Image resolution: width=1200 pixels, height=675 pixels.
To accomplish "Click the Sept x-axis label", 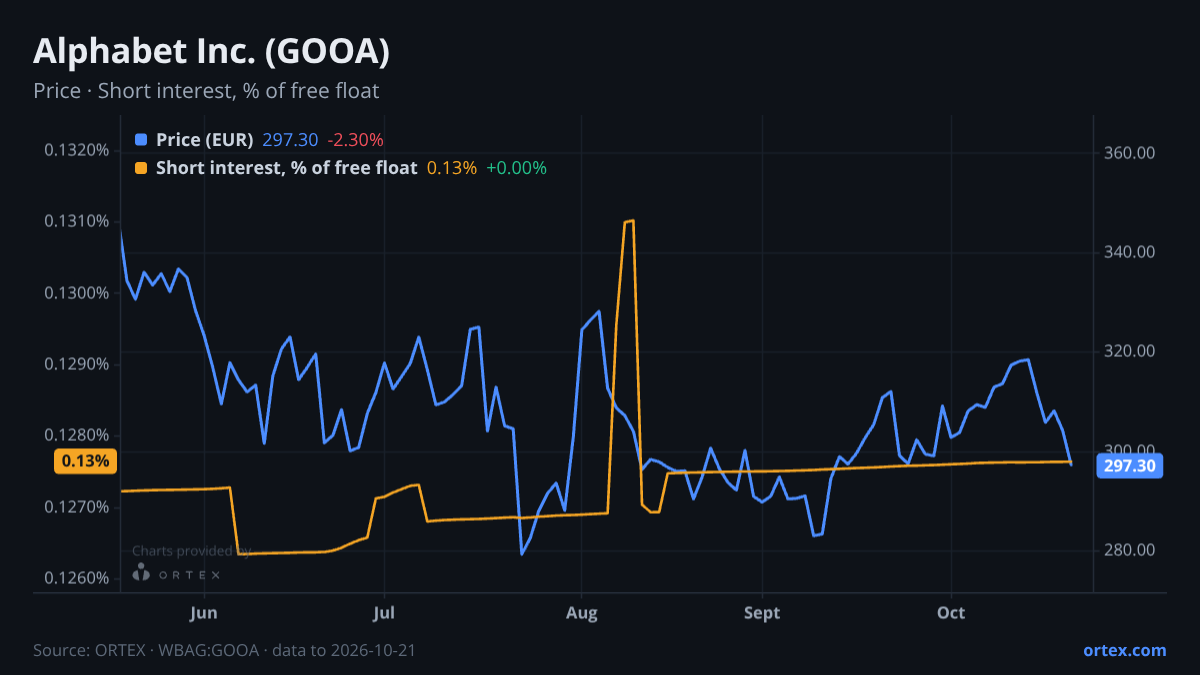I will click(x=762, y=613).
